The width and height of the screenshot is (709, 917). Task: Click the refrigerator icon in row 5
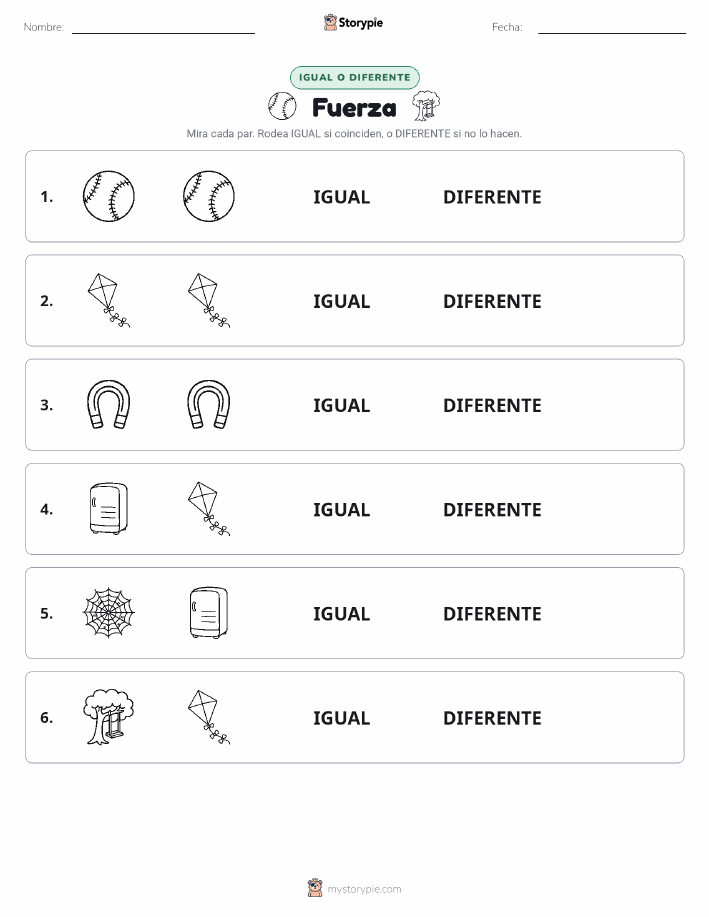click(x=209, y=613)
